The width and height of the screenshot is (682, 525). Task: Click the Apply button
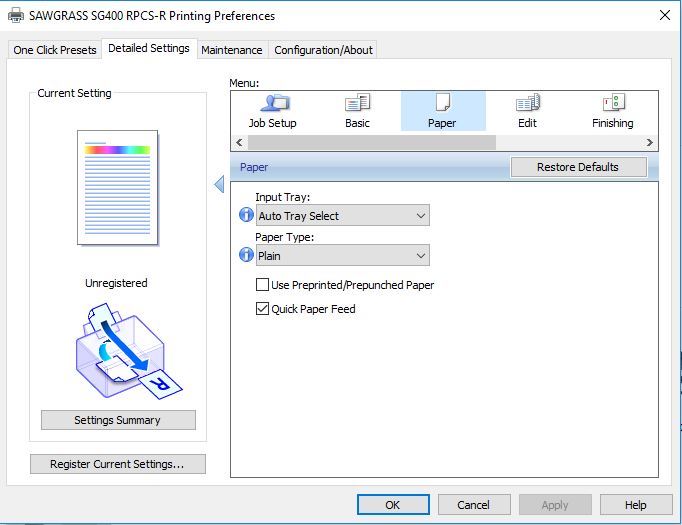tap(555, 505)
